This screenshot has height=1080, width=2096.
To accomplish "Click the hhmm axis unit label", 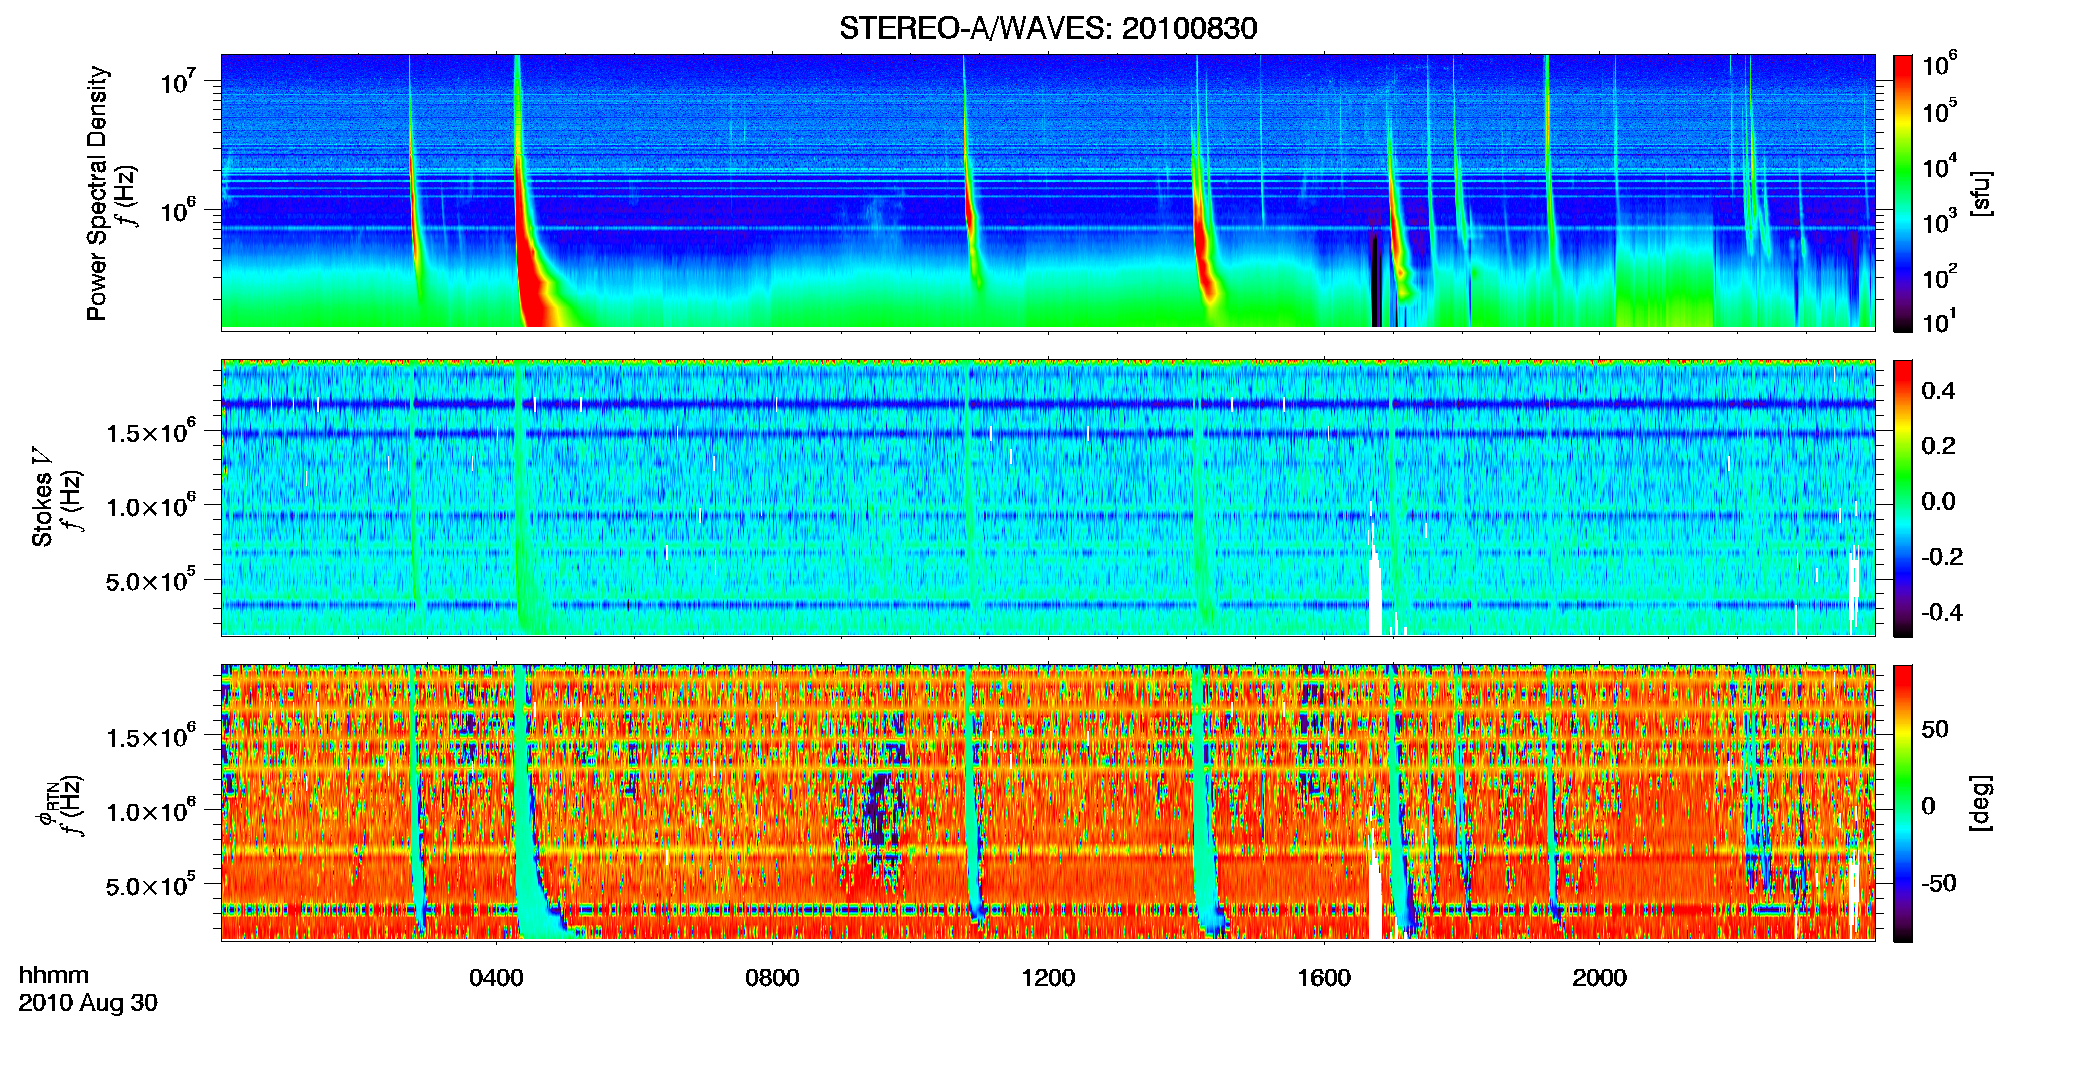I will 54,975.
